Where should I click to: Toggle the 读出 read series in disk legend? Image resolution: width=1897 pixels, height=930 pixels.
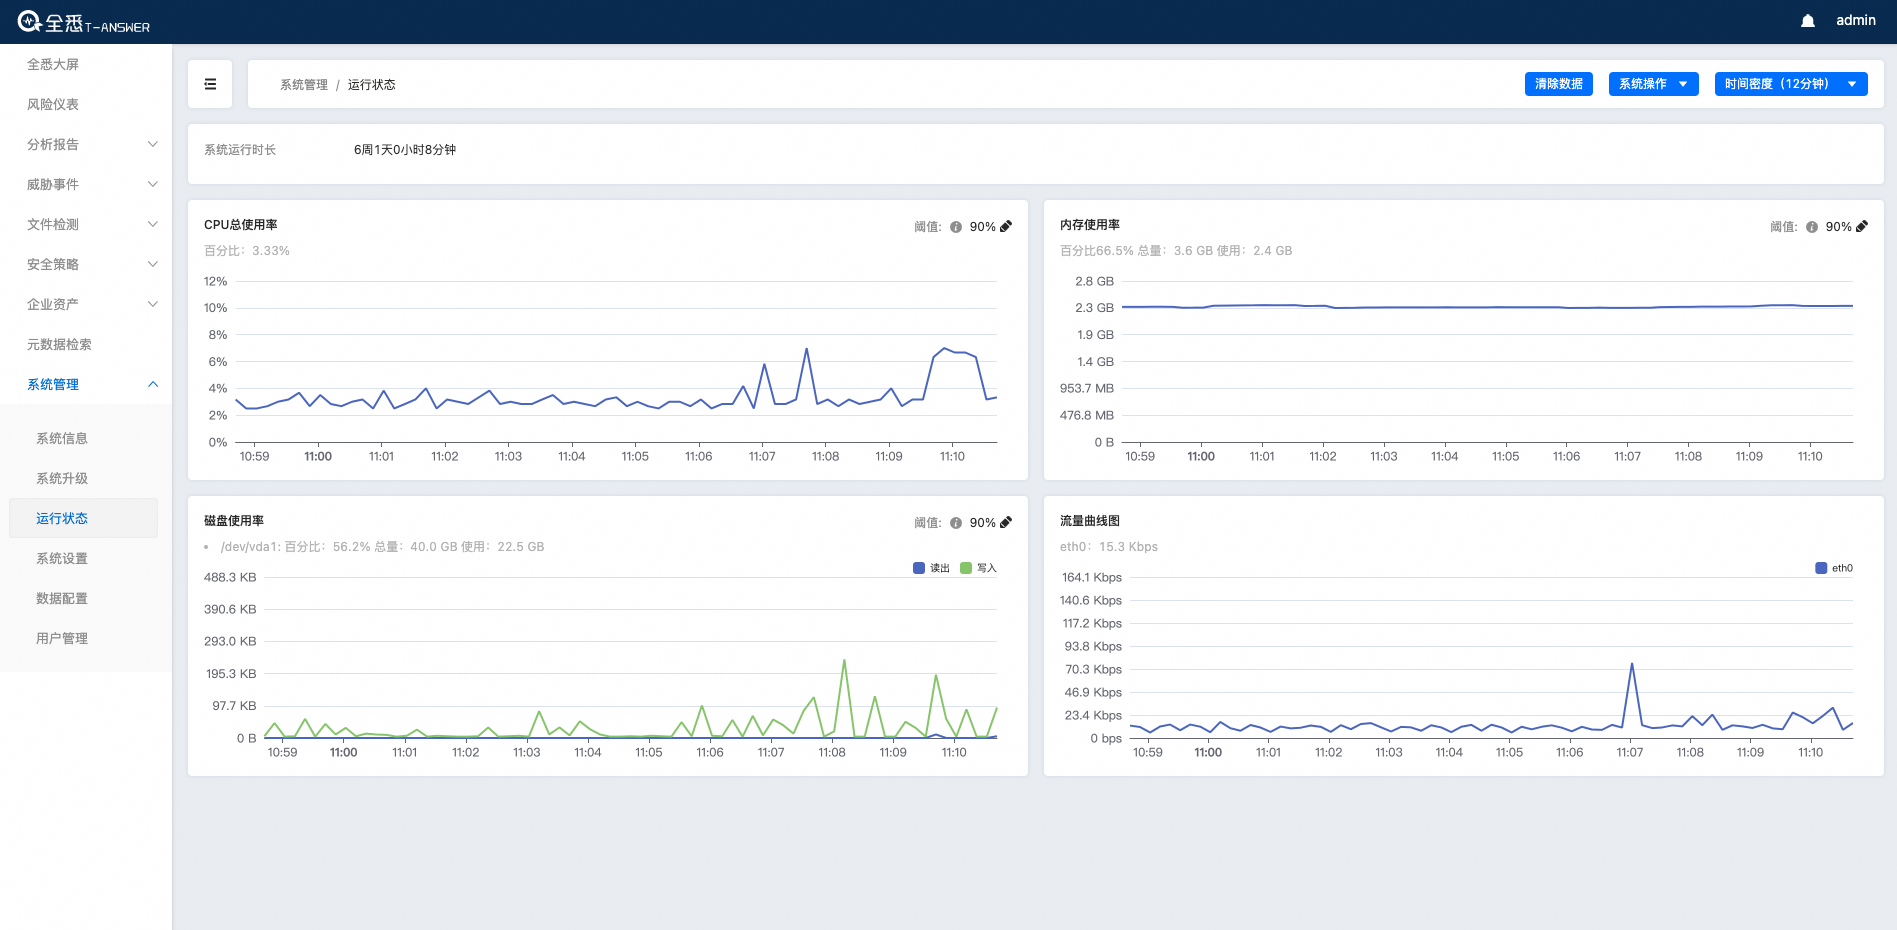931,568
